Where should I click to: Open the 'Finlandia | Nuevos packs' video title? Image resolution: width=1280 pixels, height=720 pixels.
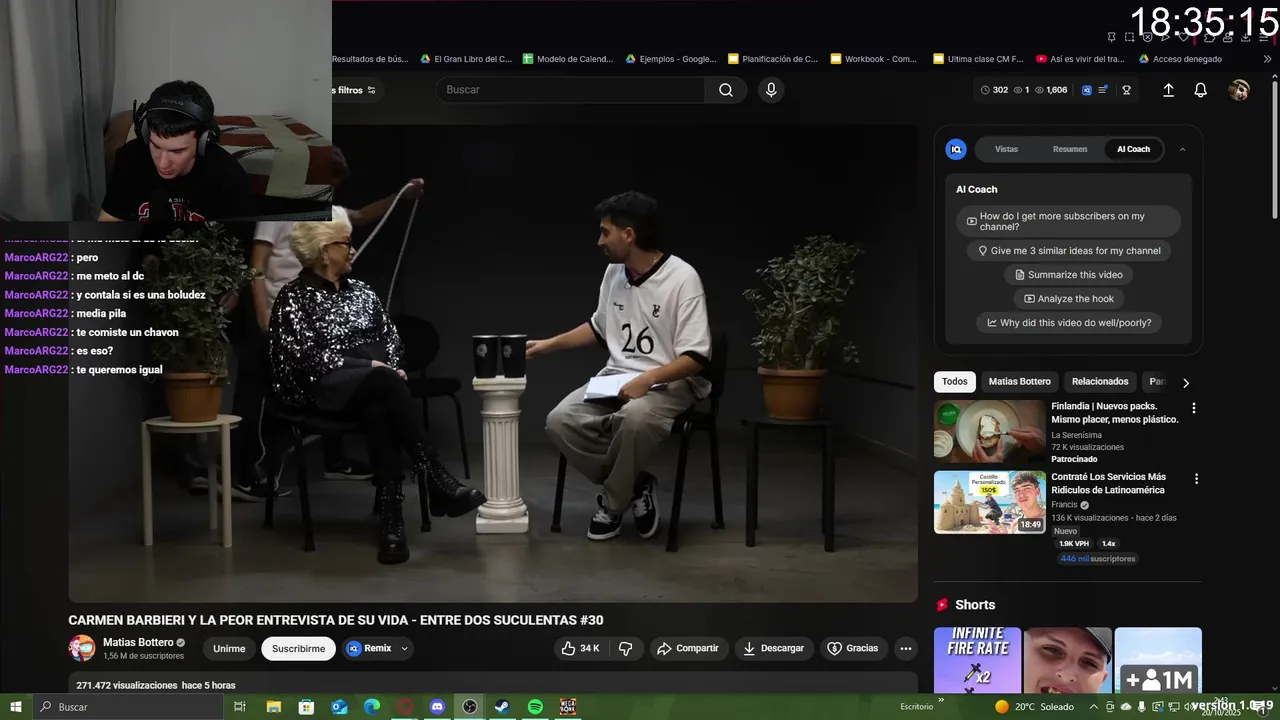coord(1114,413)
